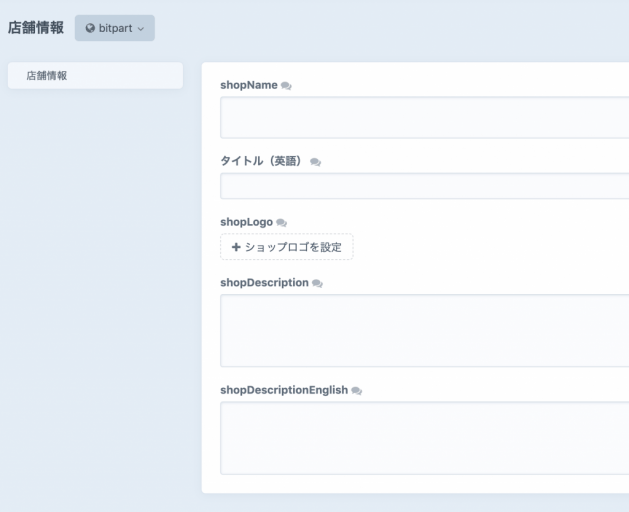
Task: Click the shopLogo field label
Action: [x=246, y=222]
